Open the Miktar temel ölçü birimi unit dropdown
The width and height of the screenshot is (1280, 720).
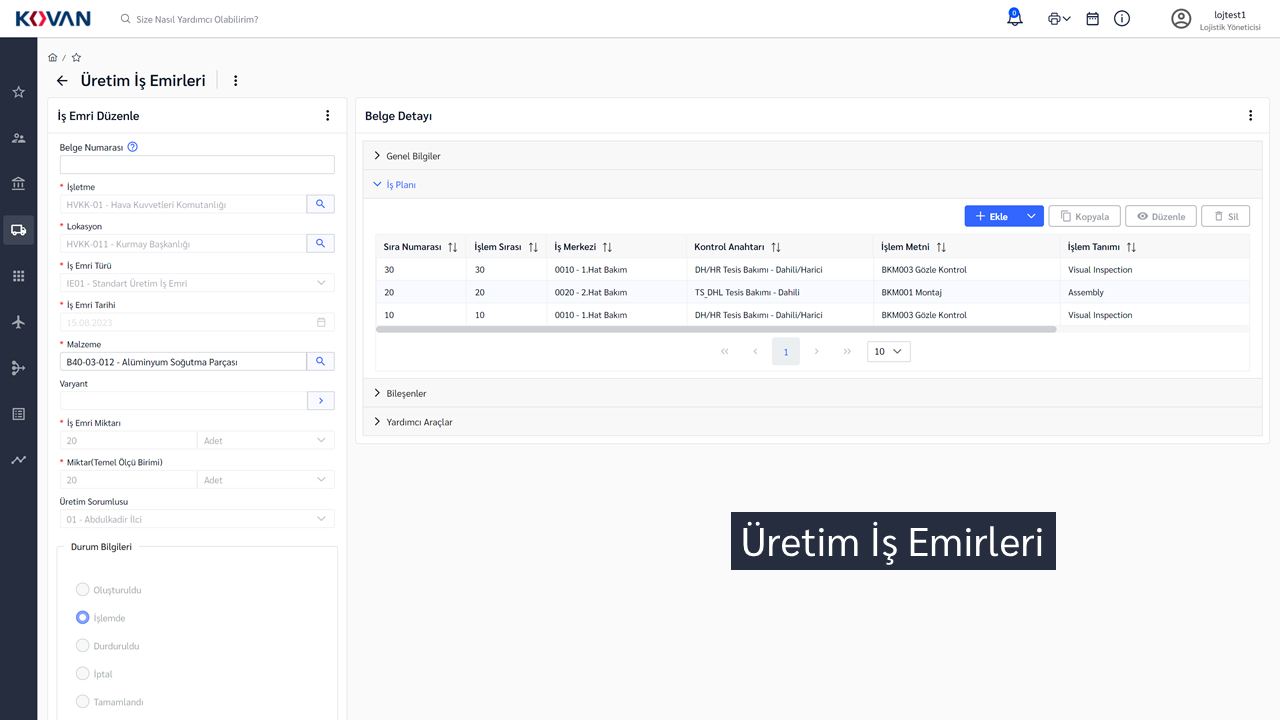[266, 480]
